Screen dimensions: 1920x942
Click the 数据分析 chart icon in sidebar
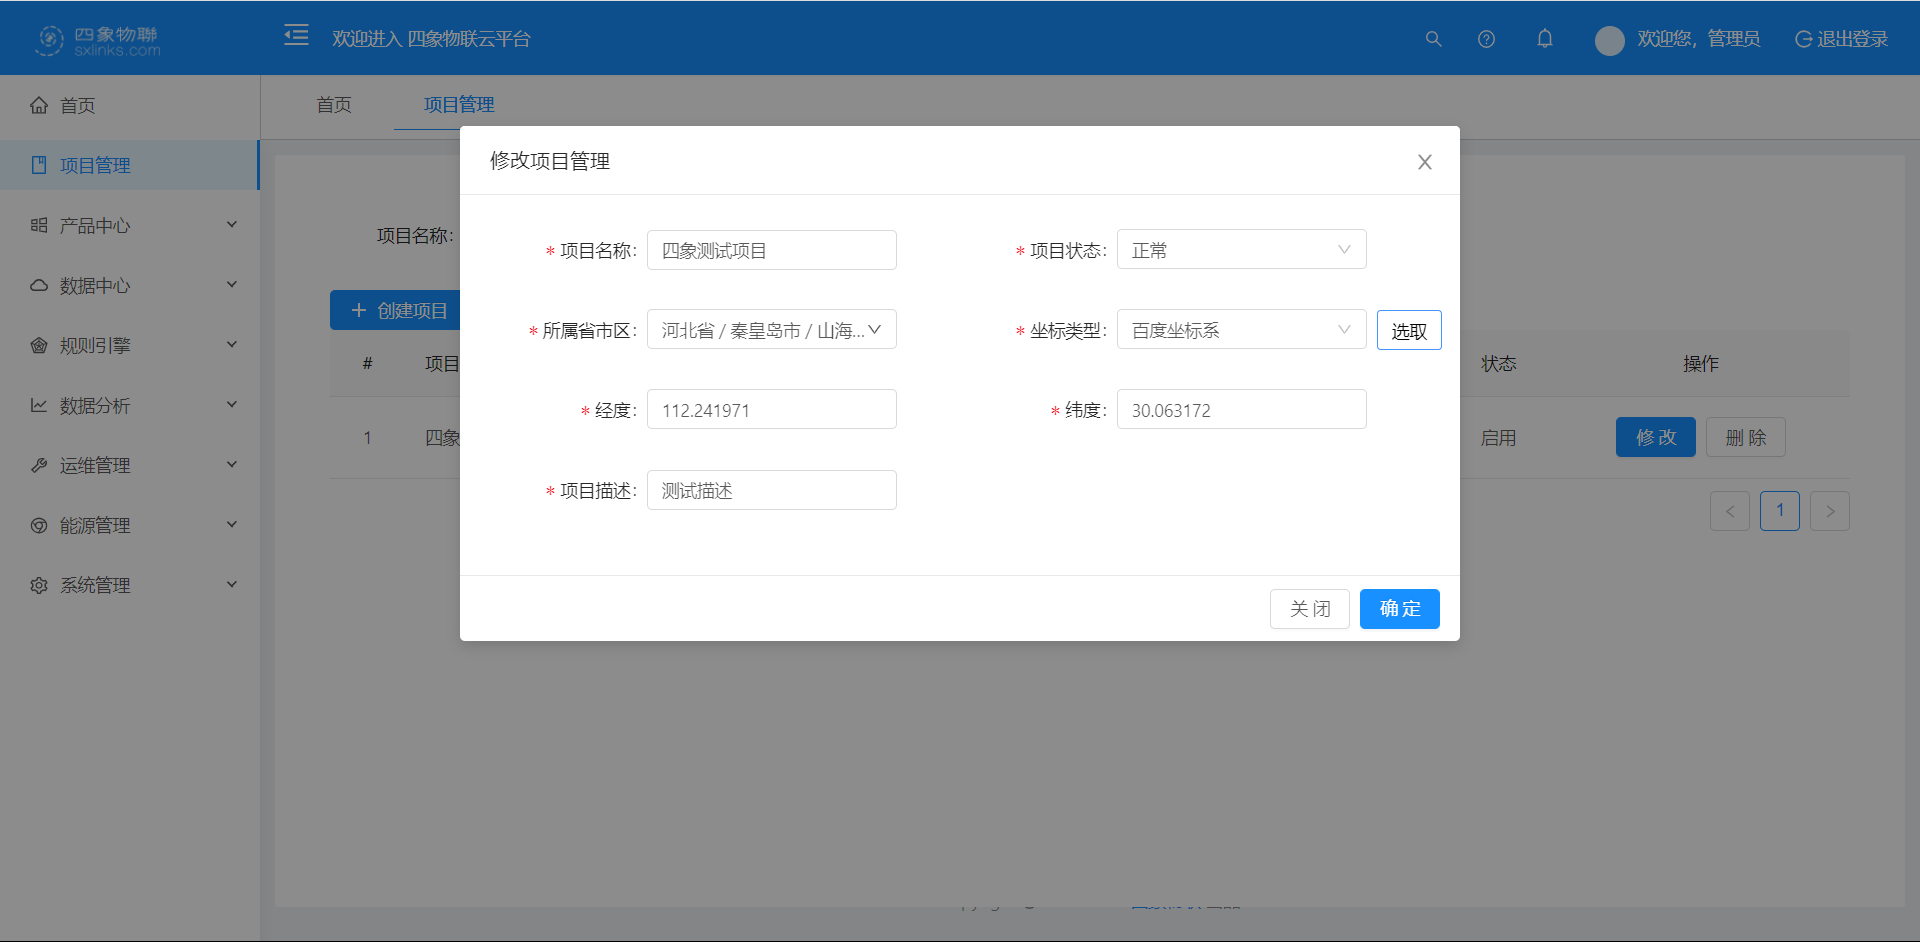coord(38,405)
